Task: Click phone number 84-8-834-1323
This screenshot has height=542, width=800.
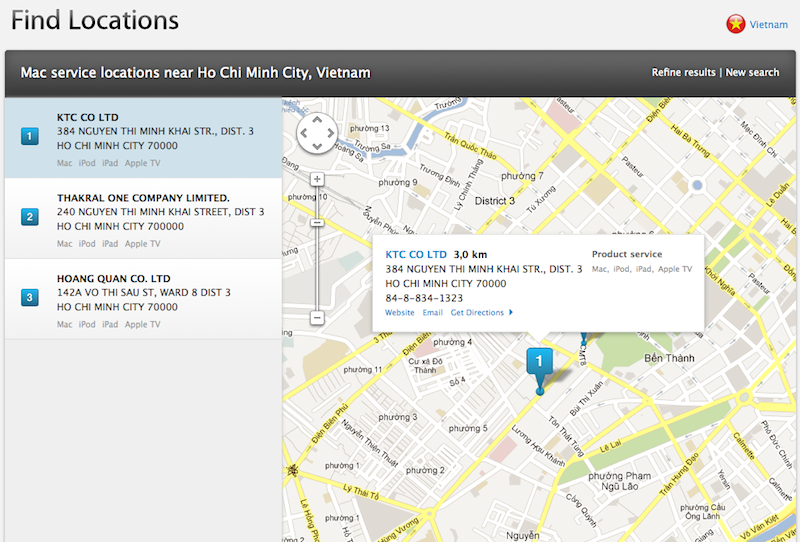Action: click(424, 298)
